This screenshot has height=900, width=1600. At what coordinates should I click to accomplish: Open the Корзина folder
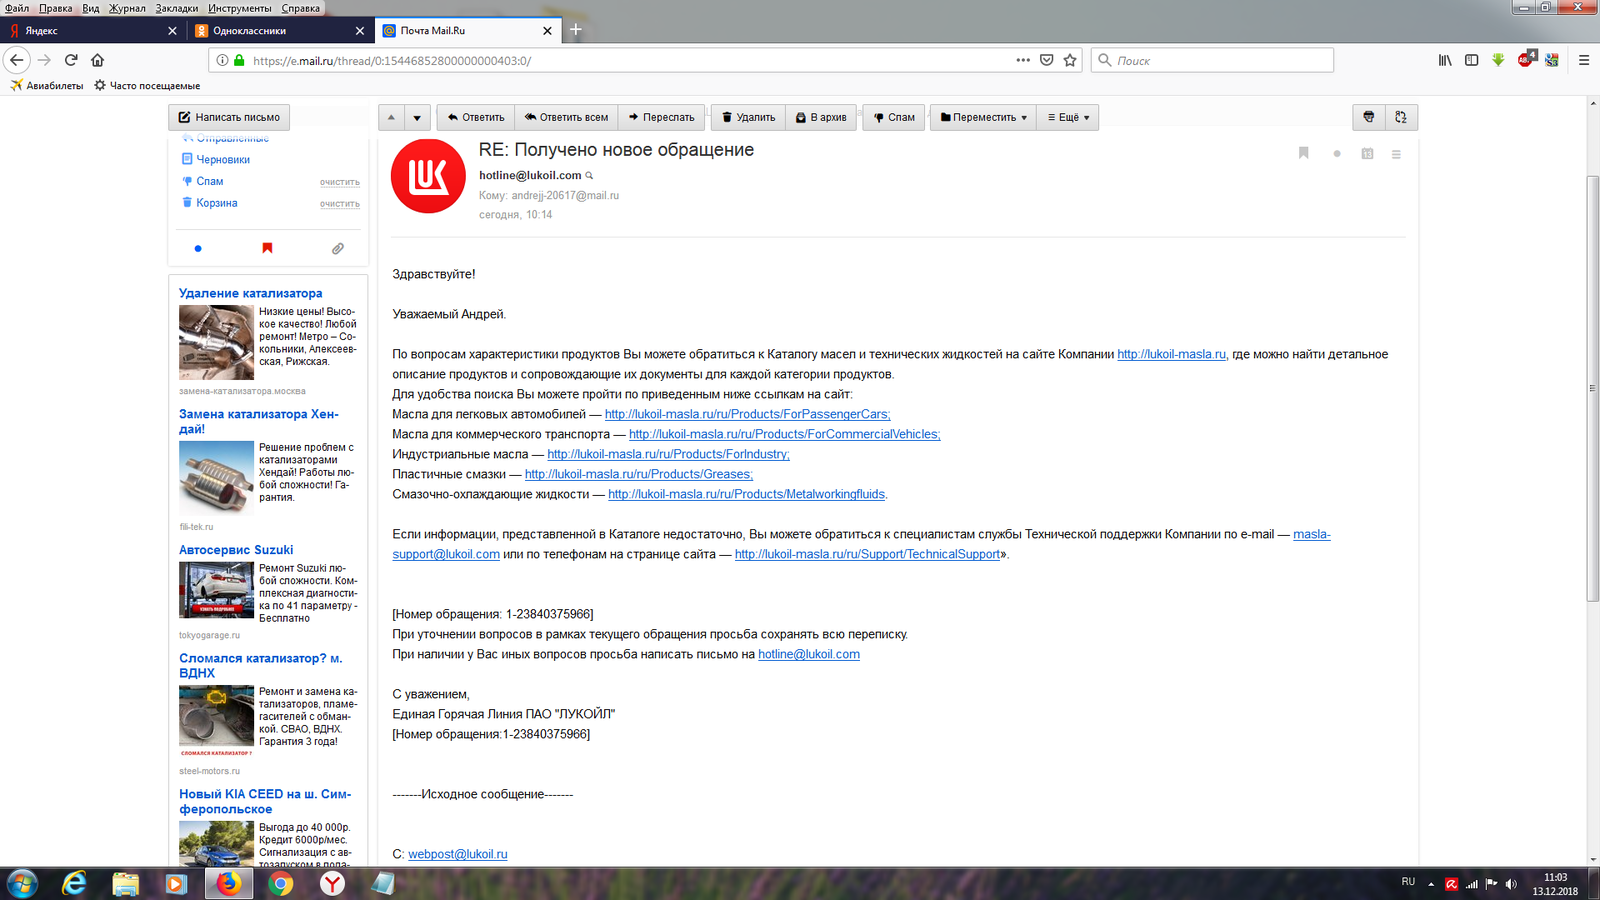(x=216, y=203)
